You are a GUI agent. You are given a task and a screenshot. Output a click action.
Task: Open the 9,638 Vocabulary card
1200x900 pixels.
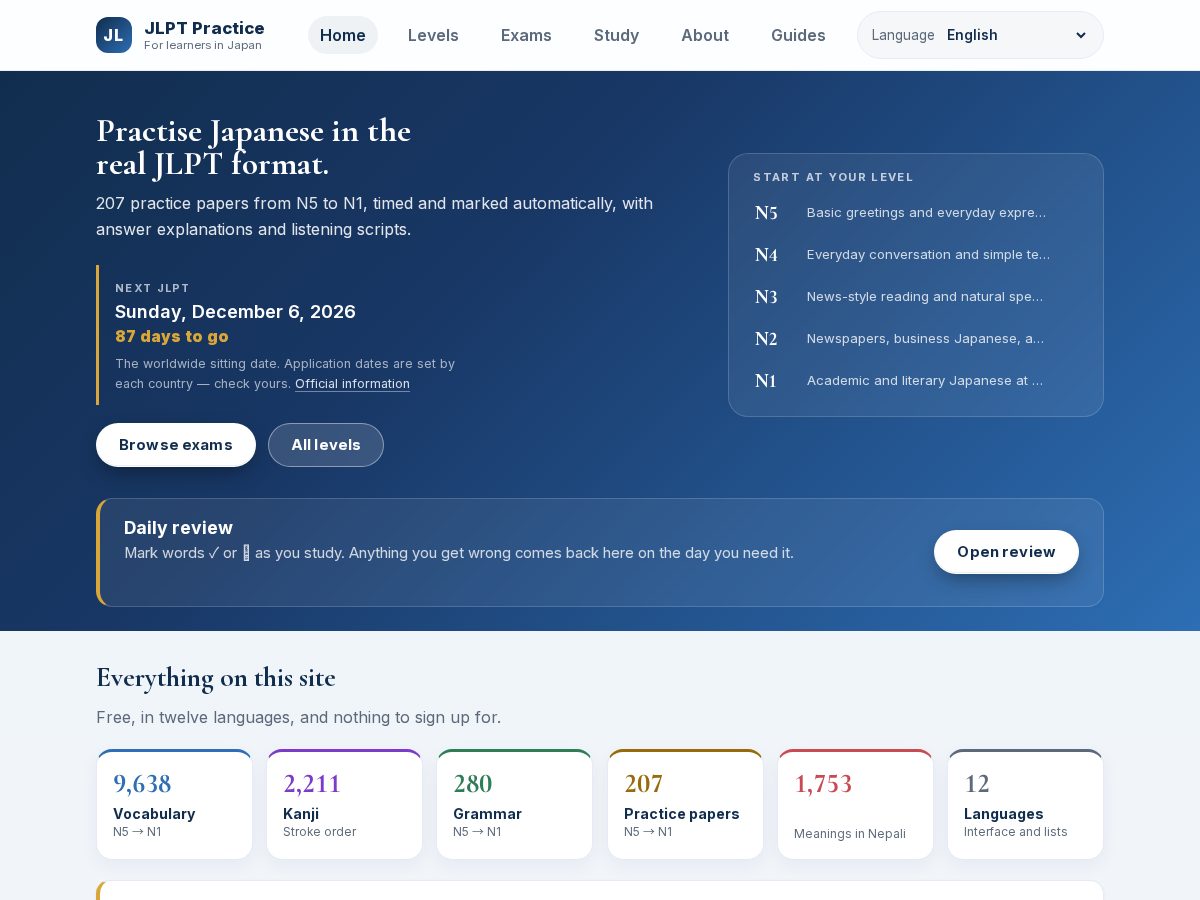coord(174,804)
